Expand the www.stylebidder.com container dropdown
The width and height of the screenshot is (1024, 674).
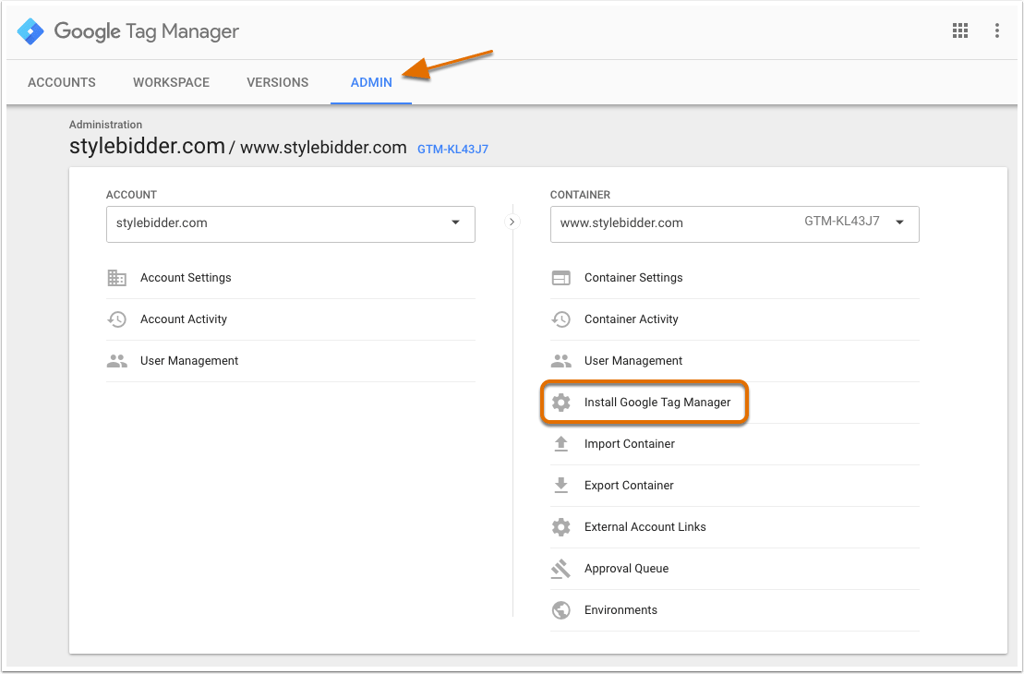735,224
